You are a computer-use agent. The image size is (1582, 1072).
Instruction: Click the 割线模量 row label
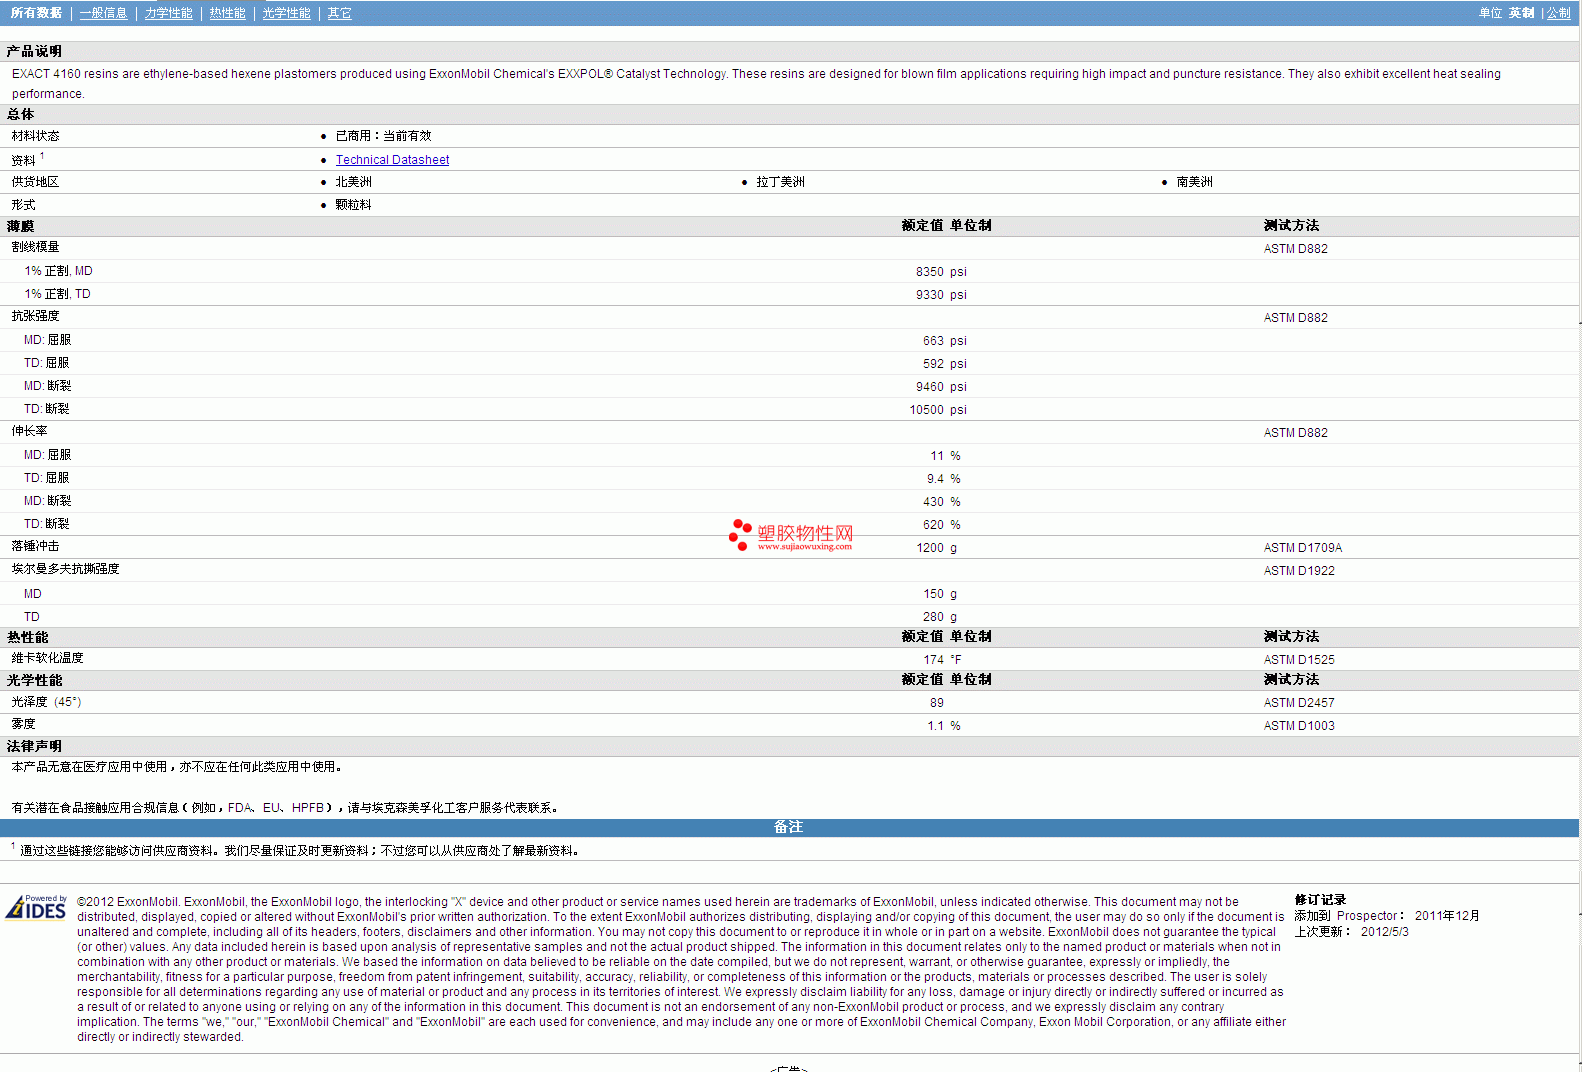pyautogui.click(x=35, y=247)
